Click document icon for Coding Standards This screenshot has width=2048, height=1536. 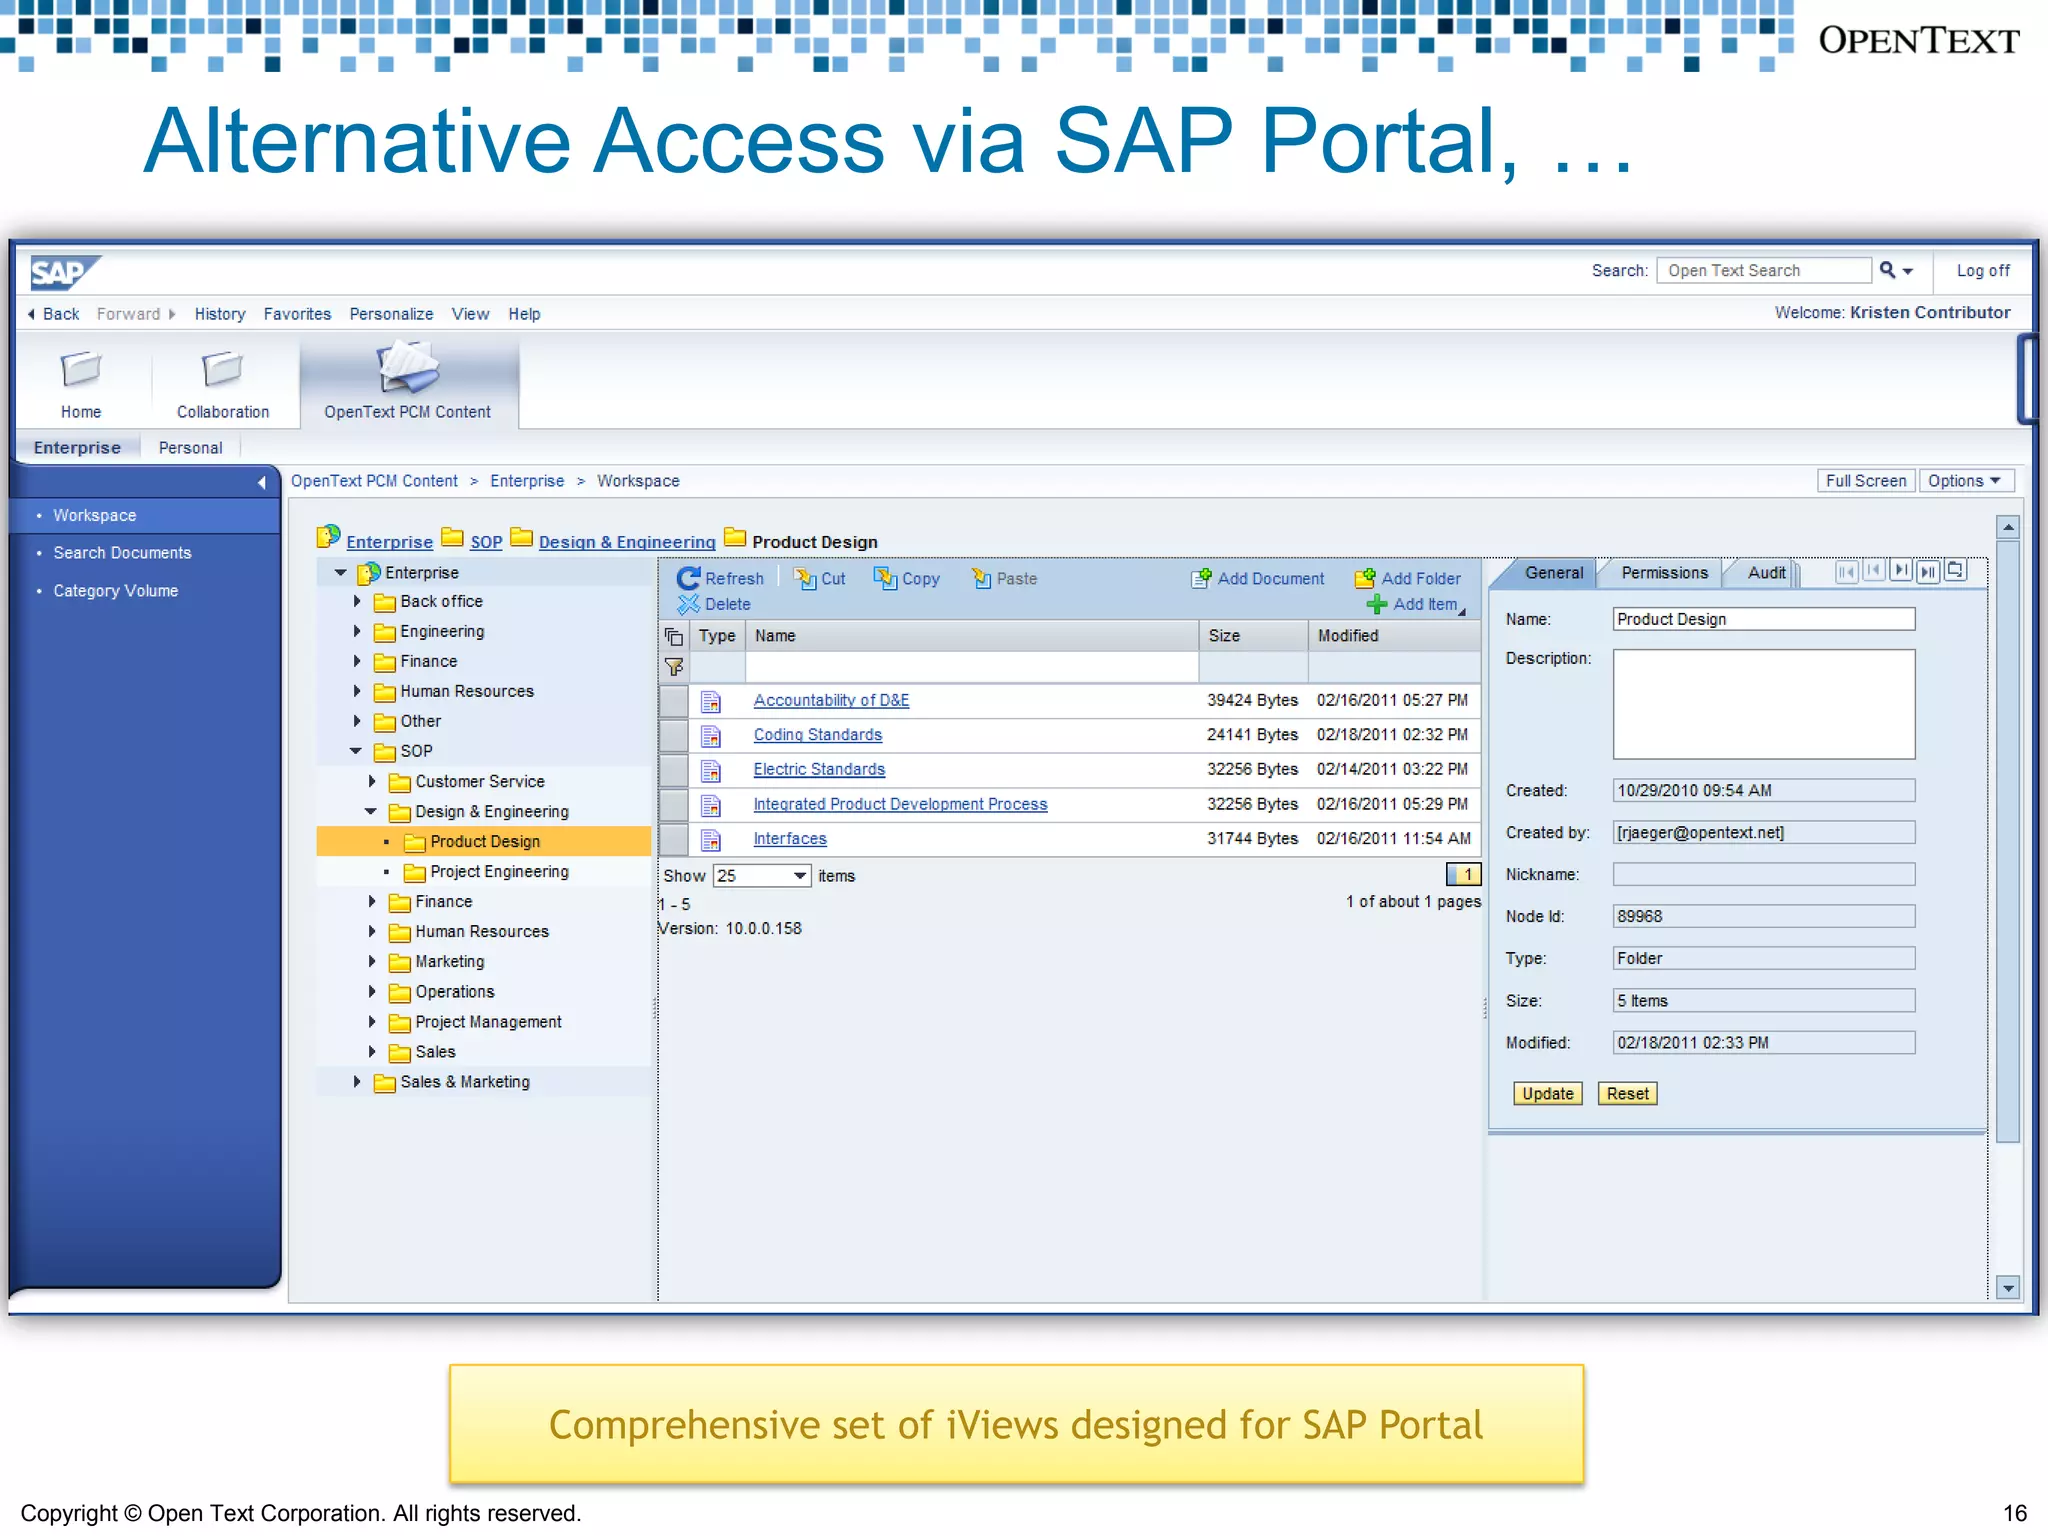pos(711,736)
